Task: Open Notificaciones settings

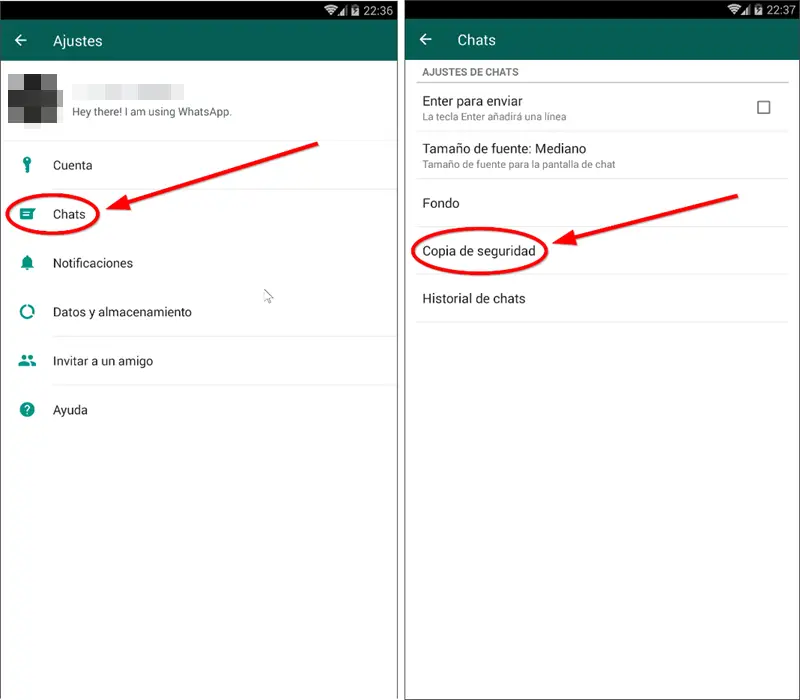Action: pyautogui.click(x=199, y=263)
